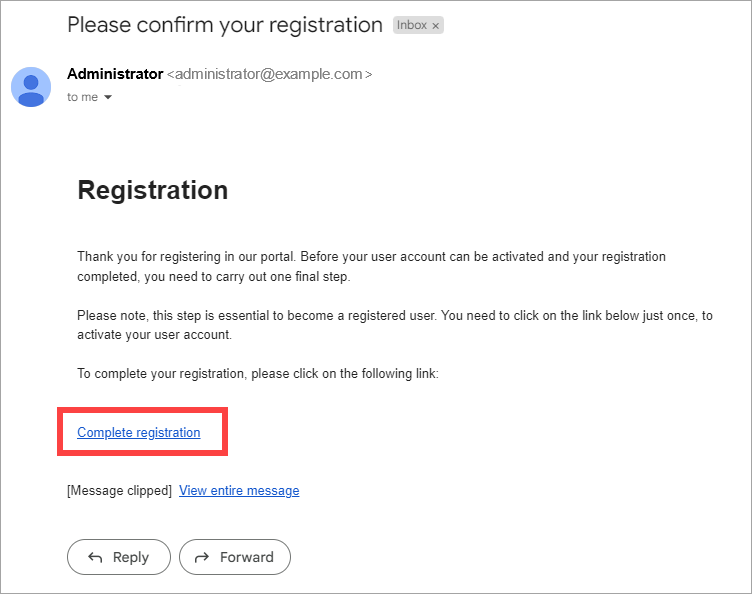
Task: Click the "Thank you for registering" paragraph
Action: tap(371, 267)
